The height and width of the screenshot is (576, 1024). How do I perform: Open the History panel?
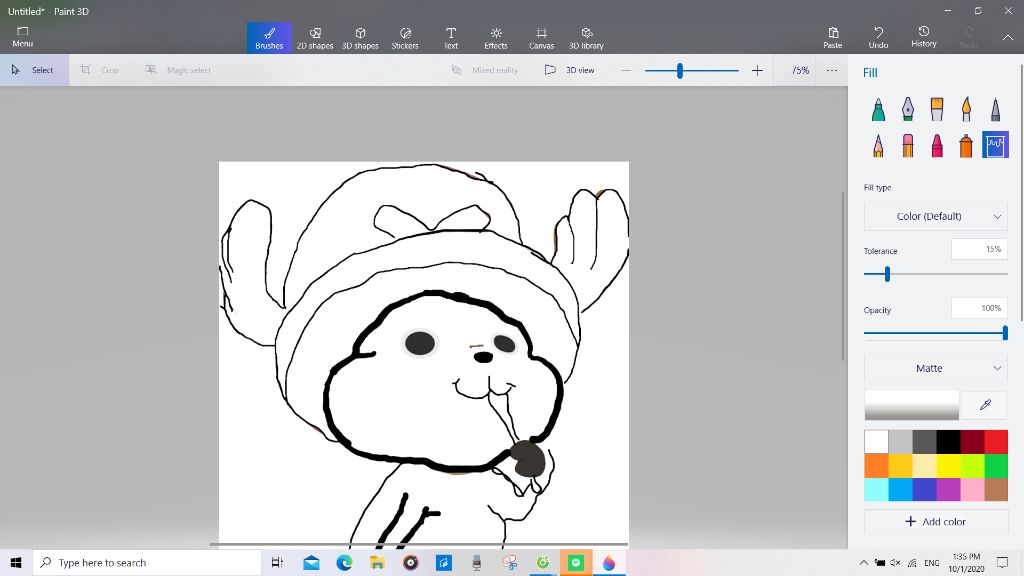point(923,38)
